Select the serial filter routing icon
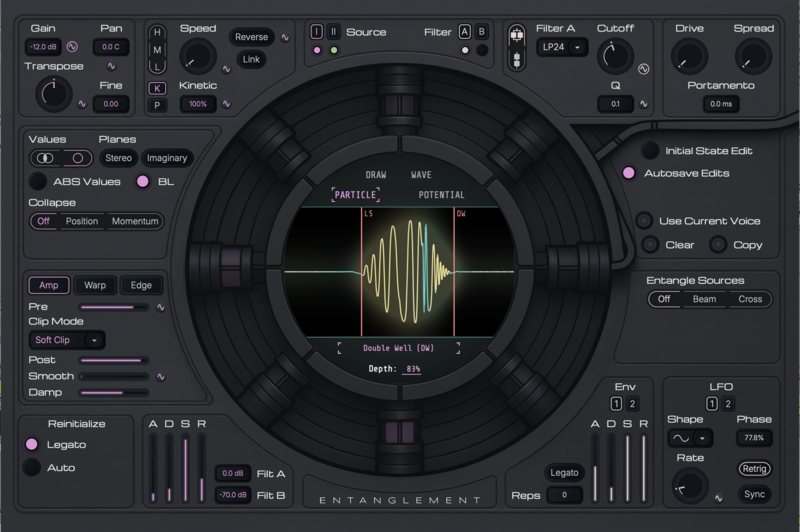This screenshot has width=800, height=532. [x=517, y=59]
